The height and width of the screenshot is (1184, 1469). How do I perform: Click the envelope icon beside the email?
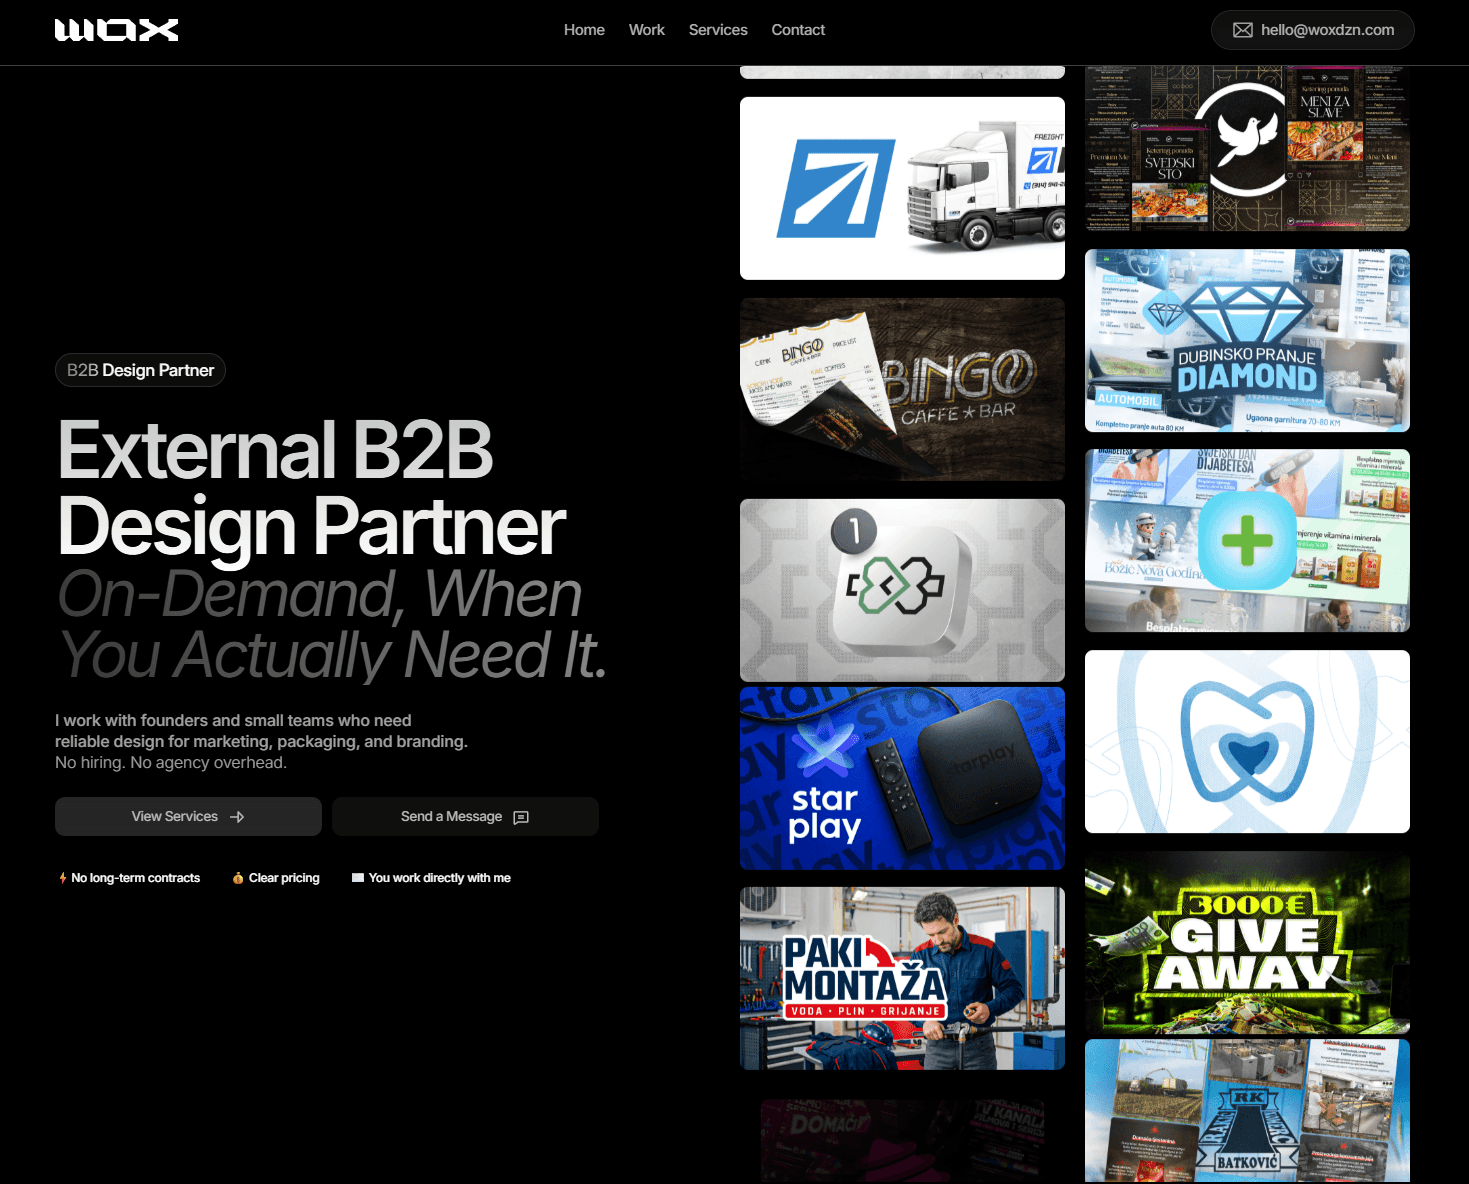[1242, 30]
